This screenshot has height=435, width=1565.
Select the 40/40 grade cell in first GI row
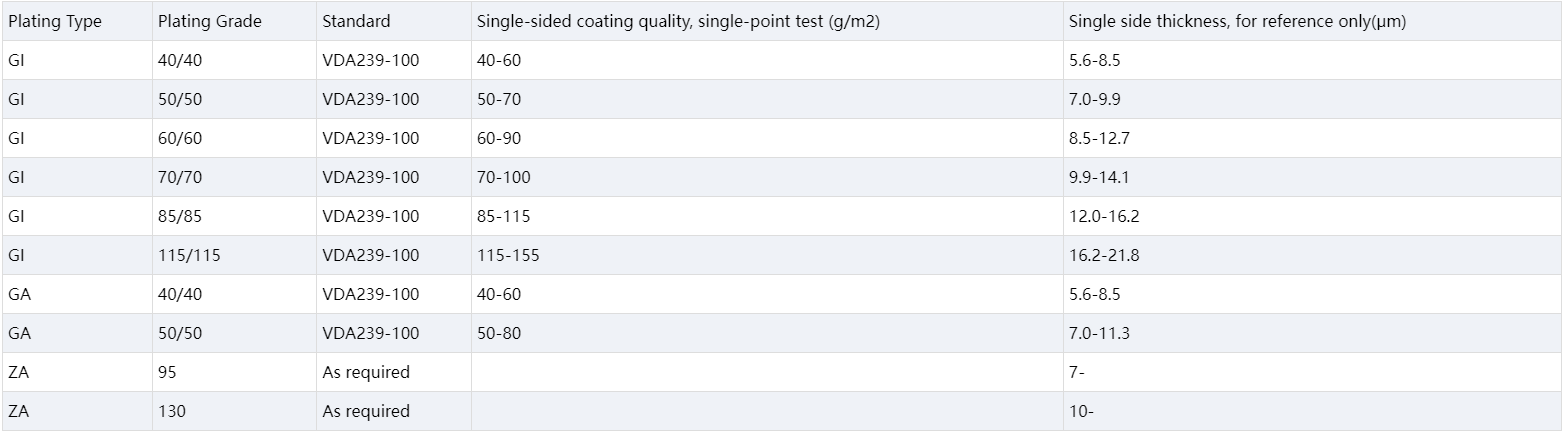tap(178, 60)
